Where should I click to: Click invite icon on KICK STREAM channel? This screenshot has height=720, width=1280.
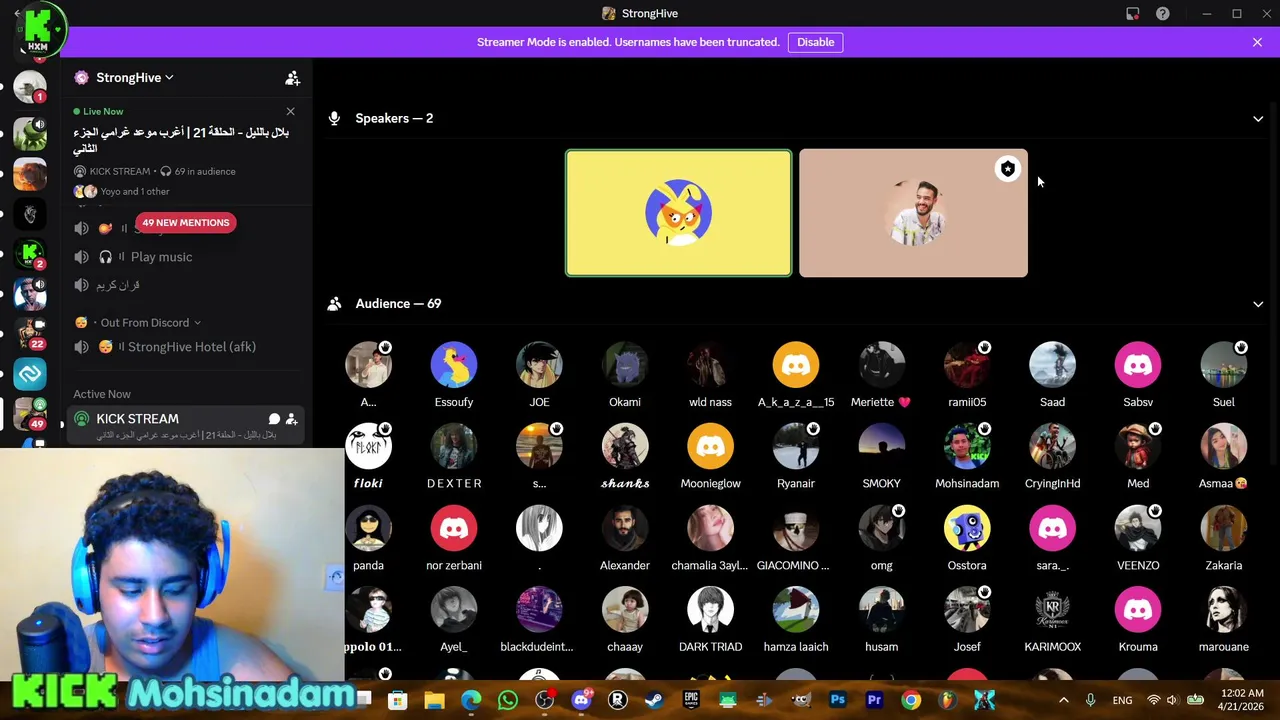(x=291, y=419)
